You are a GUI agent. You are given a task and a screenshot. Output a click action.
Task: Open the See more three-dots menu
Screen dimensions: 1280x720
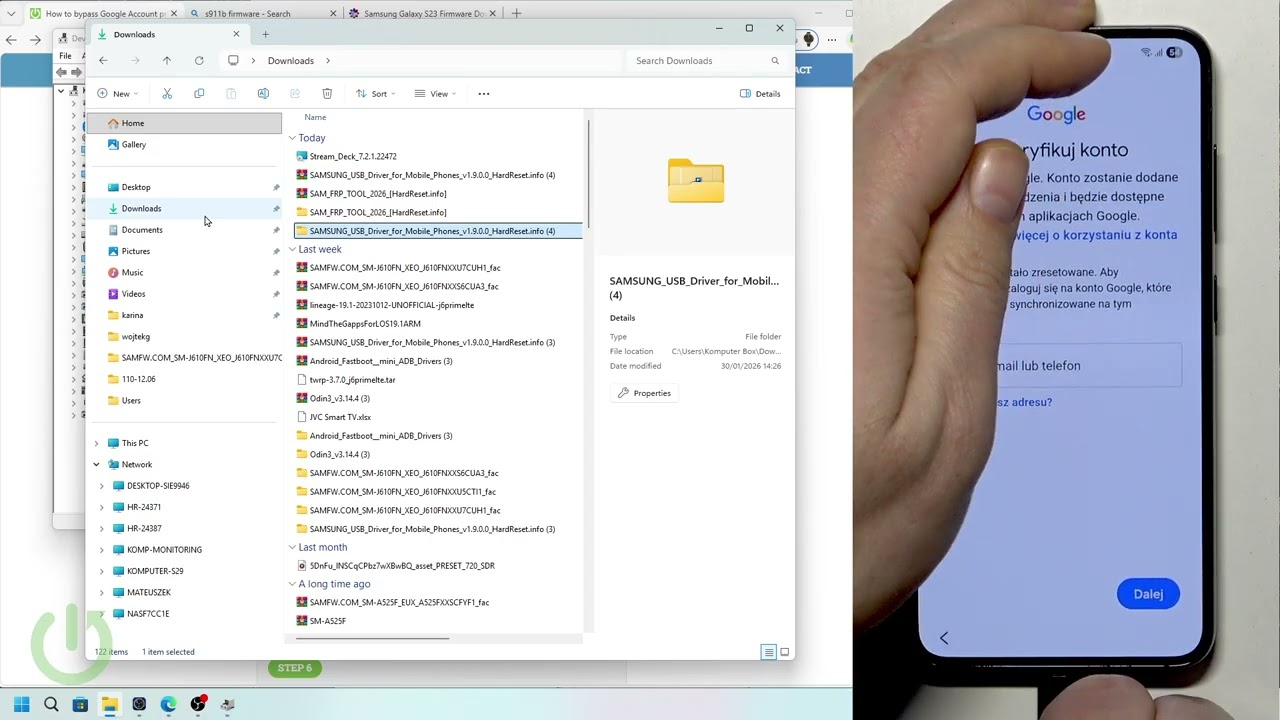484,94
